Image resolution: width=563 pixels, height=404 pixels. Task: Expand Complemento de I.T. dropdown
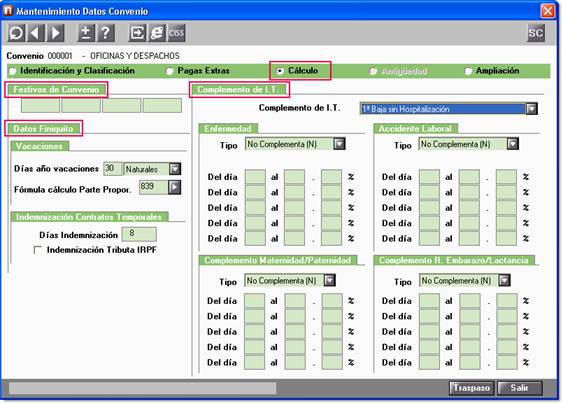click(x=531, y=109)
